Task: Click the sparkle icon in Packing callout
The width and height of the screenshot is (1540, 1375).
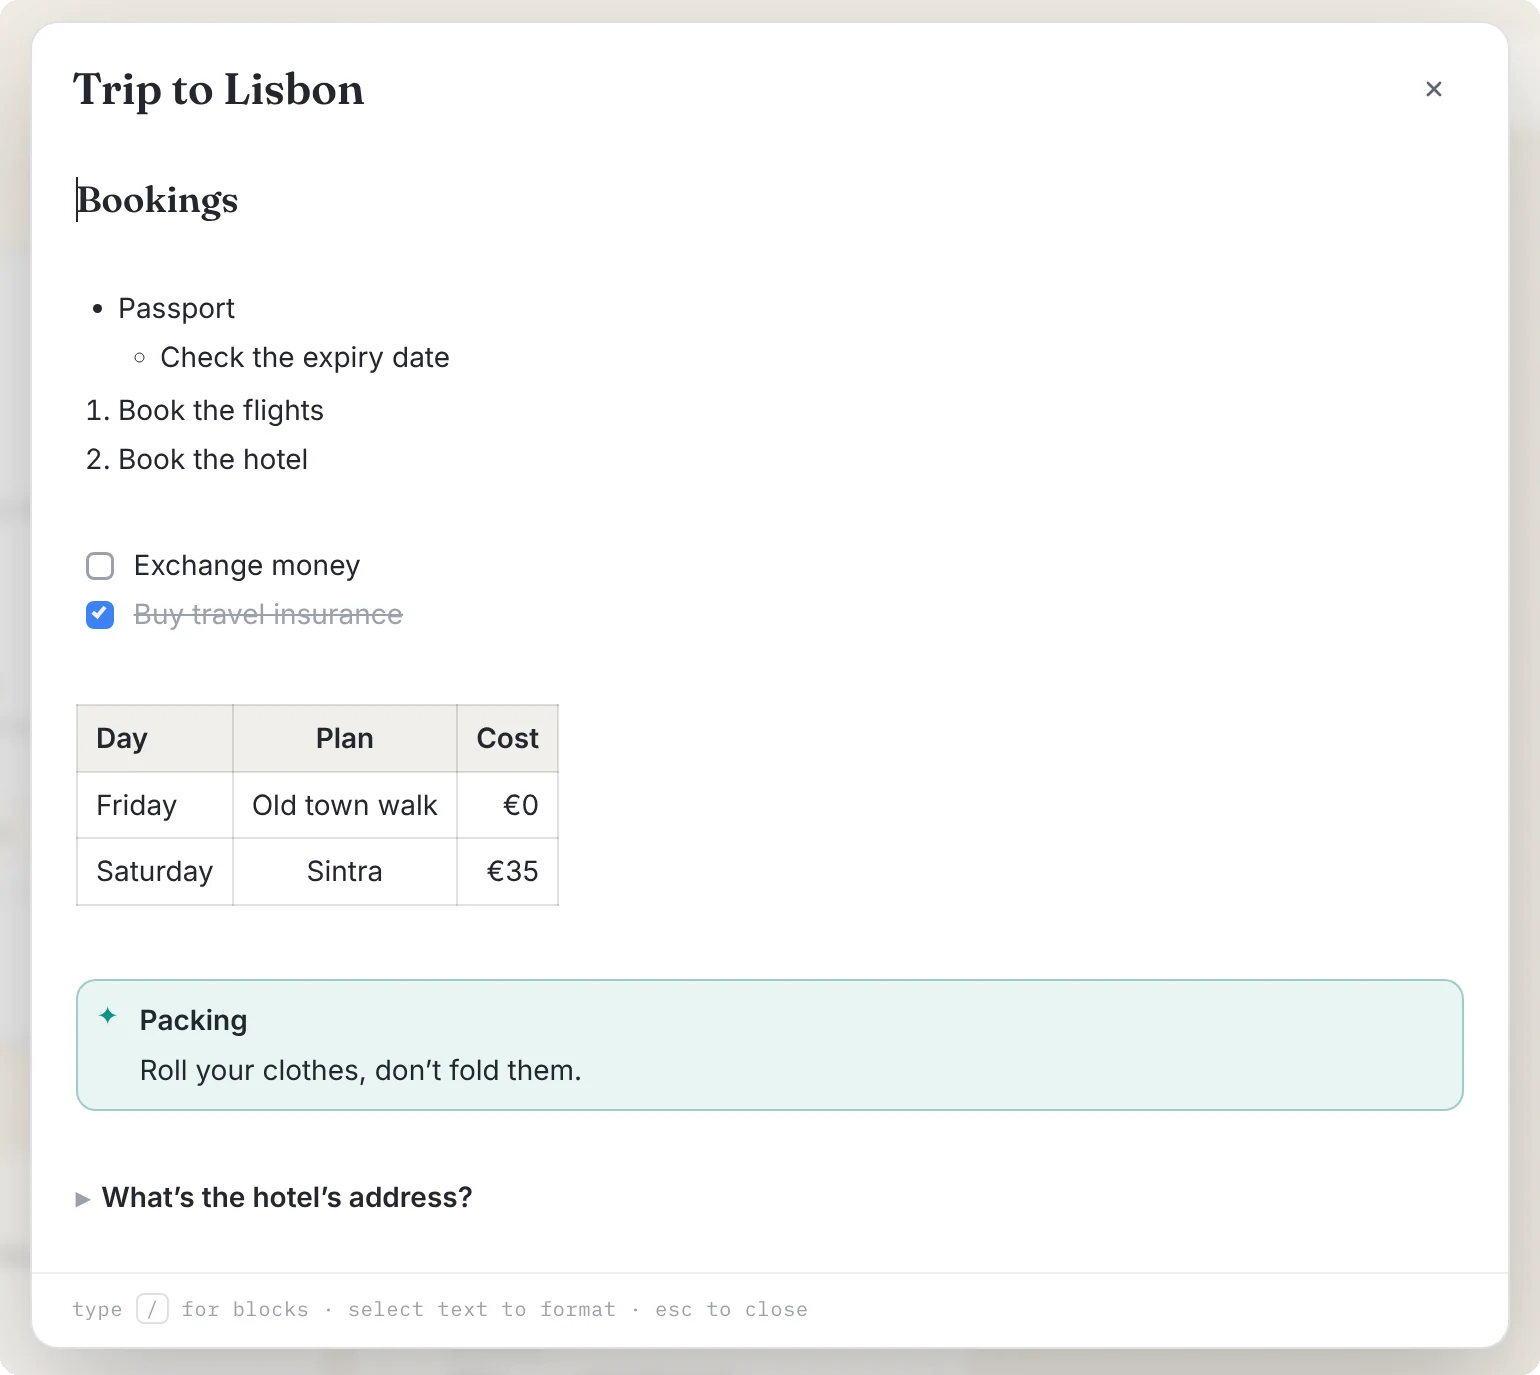Action: coord(108,1016)
